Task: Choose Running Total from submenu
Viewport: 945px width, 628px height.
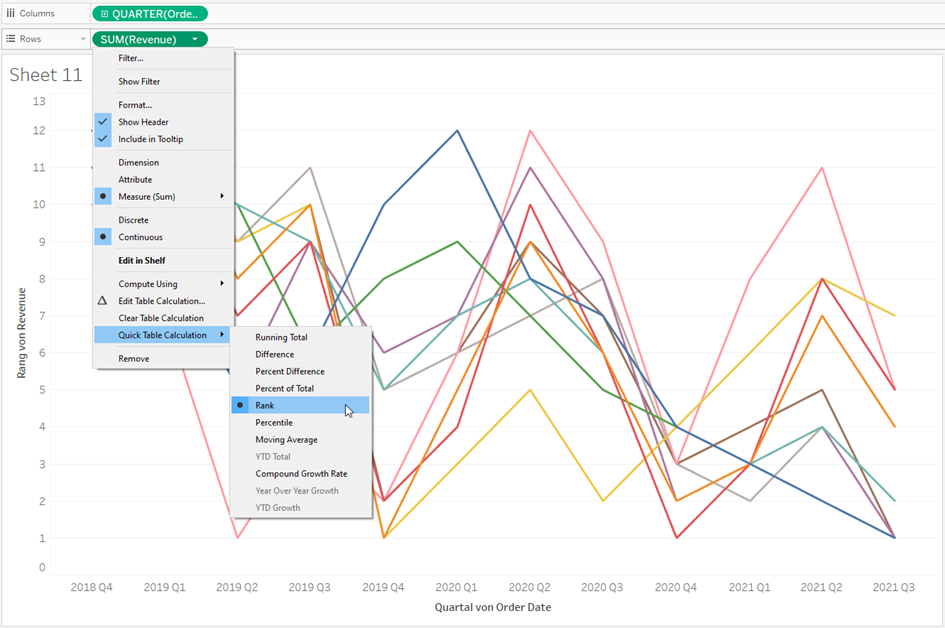Action: pos(300,338)
